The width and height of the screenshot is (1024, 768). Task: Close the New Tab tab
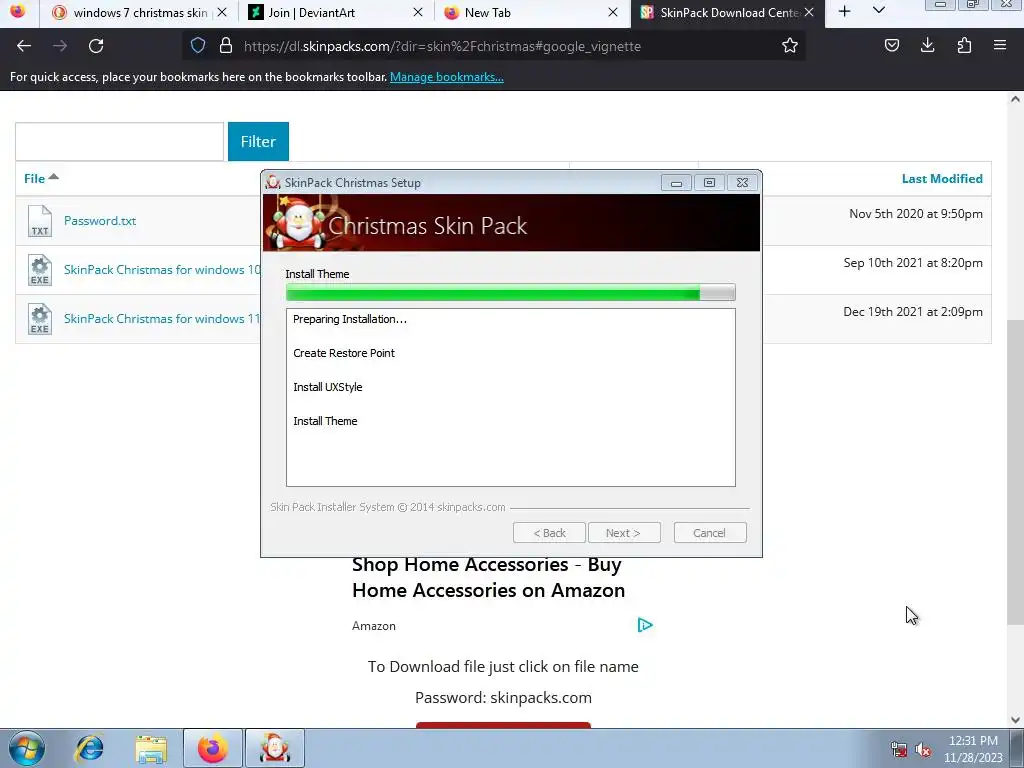(x=613, y=12)
